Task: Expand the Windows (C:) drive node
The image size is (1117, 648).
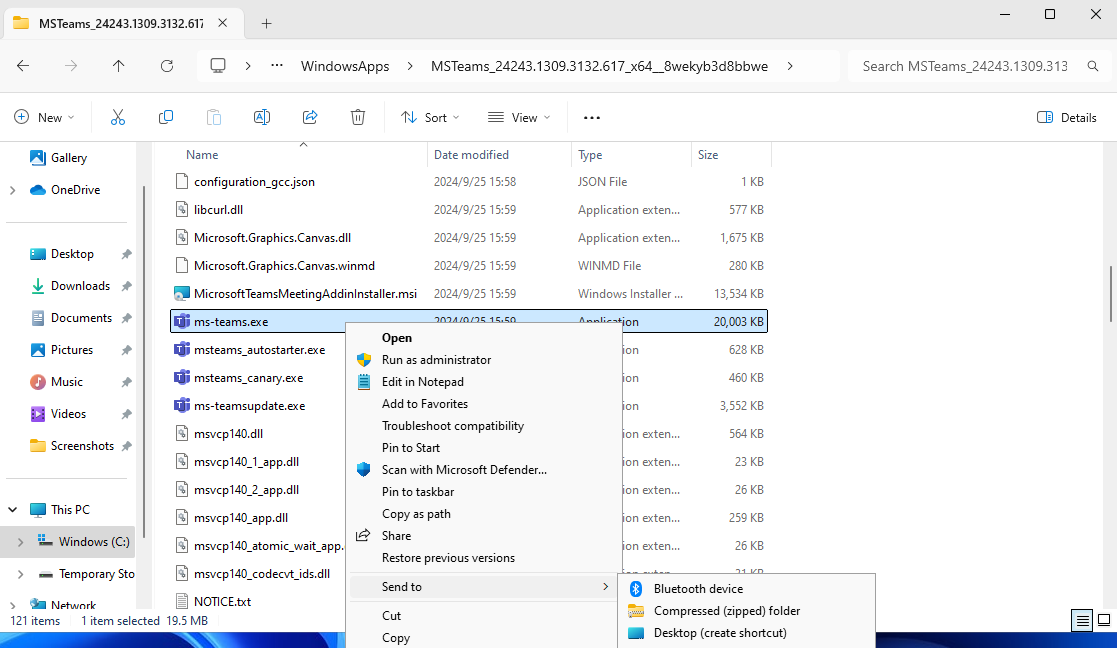Action: coord(20,542)
